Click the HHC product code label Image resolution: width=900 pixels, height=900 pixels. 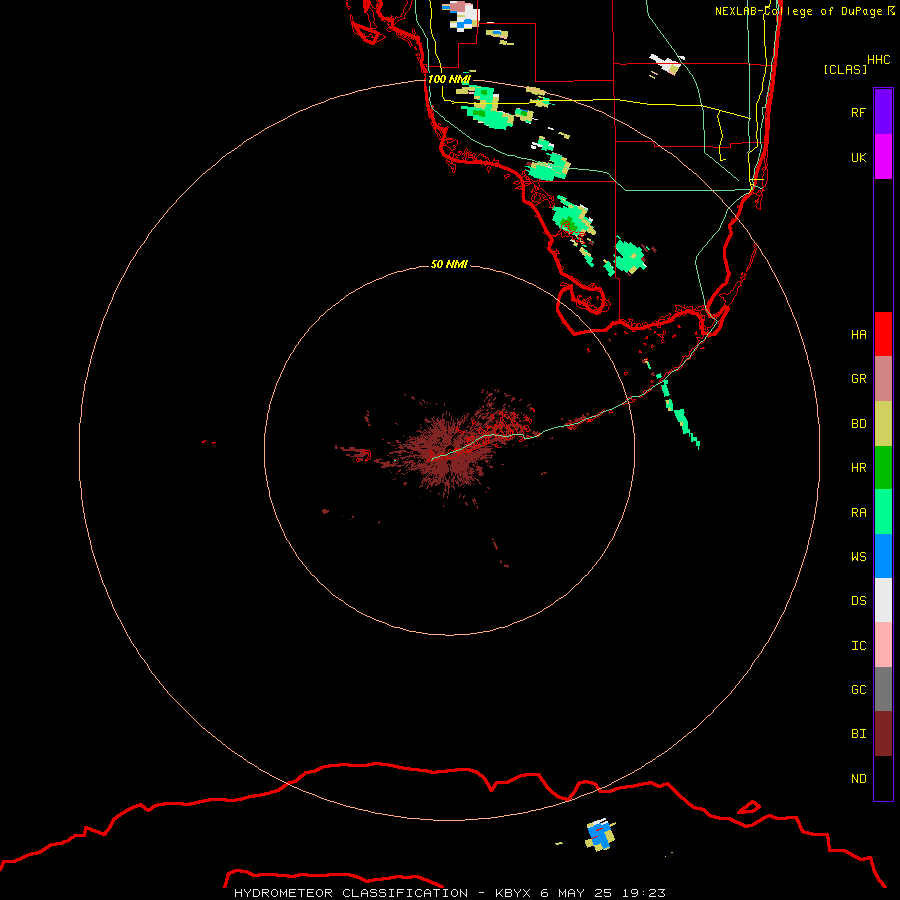[x=878, y=60]
